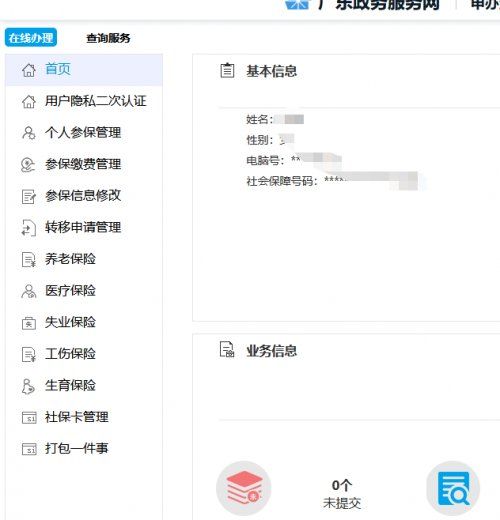The image size is (500, 520).
Task: Click the 基本信息 clipboard icon
Action: (227, 70)
